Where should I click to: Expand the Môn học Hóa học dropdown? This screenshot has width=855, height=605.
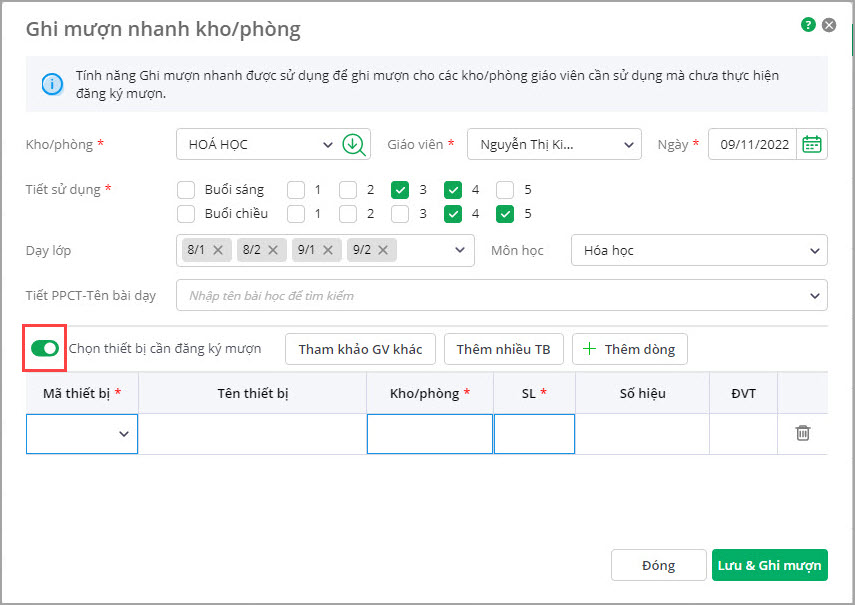point(698,250)
